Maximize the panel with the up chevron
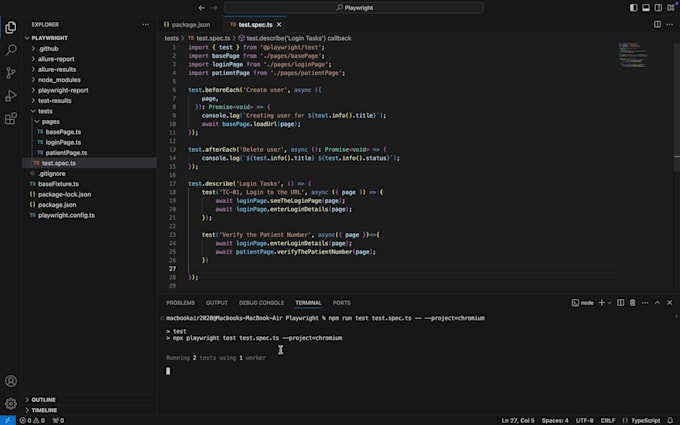The width and height of the screenshot is (680, 425). tap(657, 303)
